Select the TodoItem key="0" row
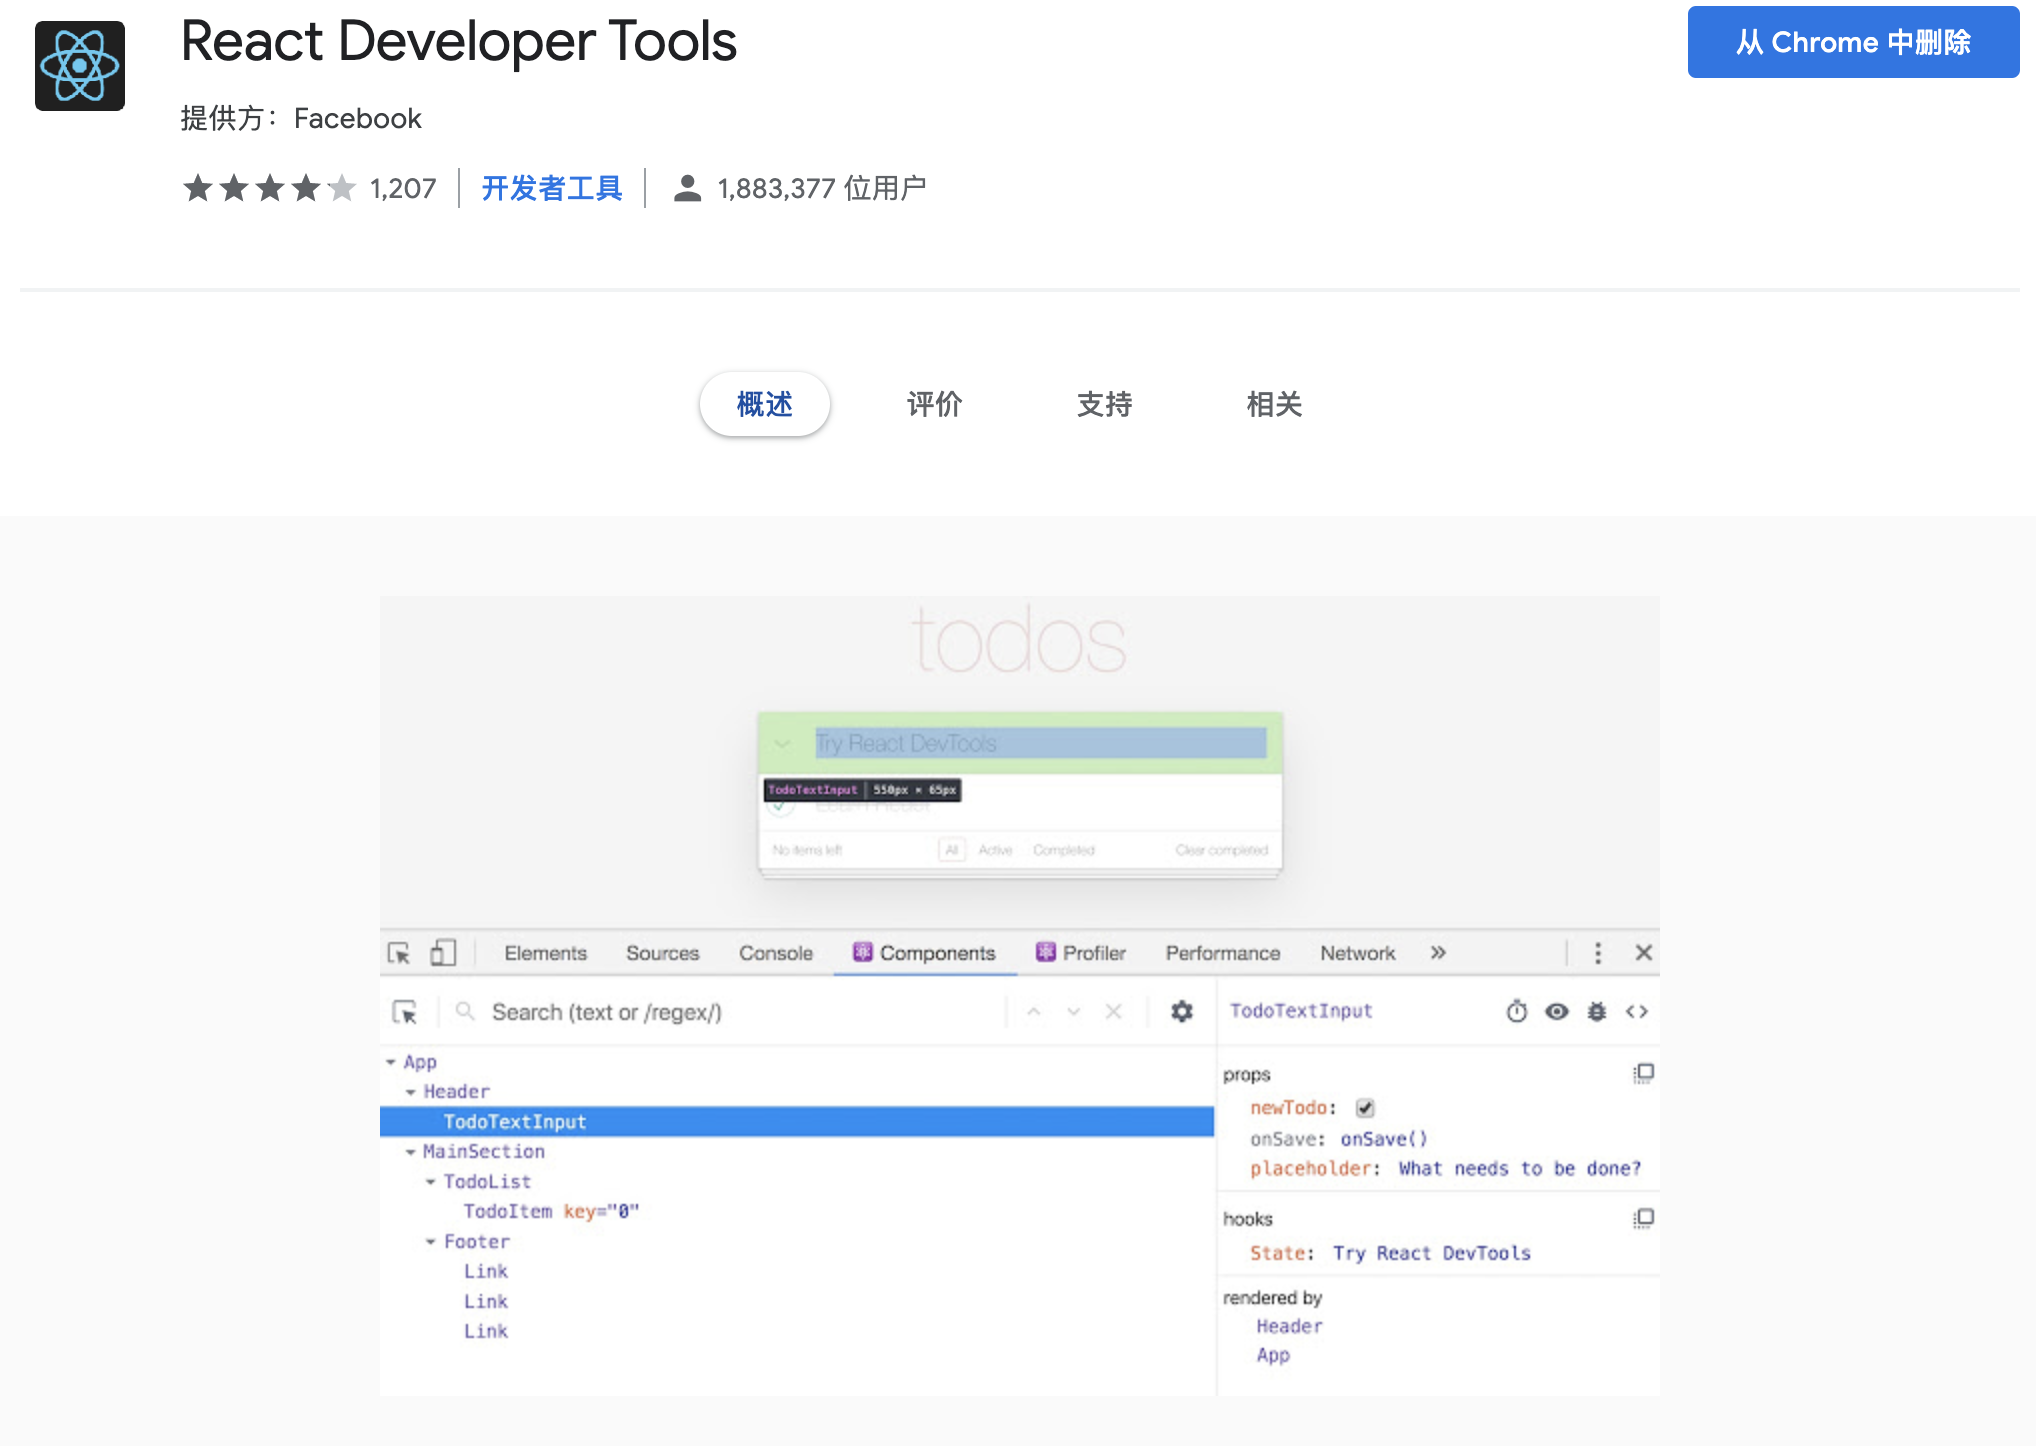The image size is (2036, 1446). click(551, 1211)
